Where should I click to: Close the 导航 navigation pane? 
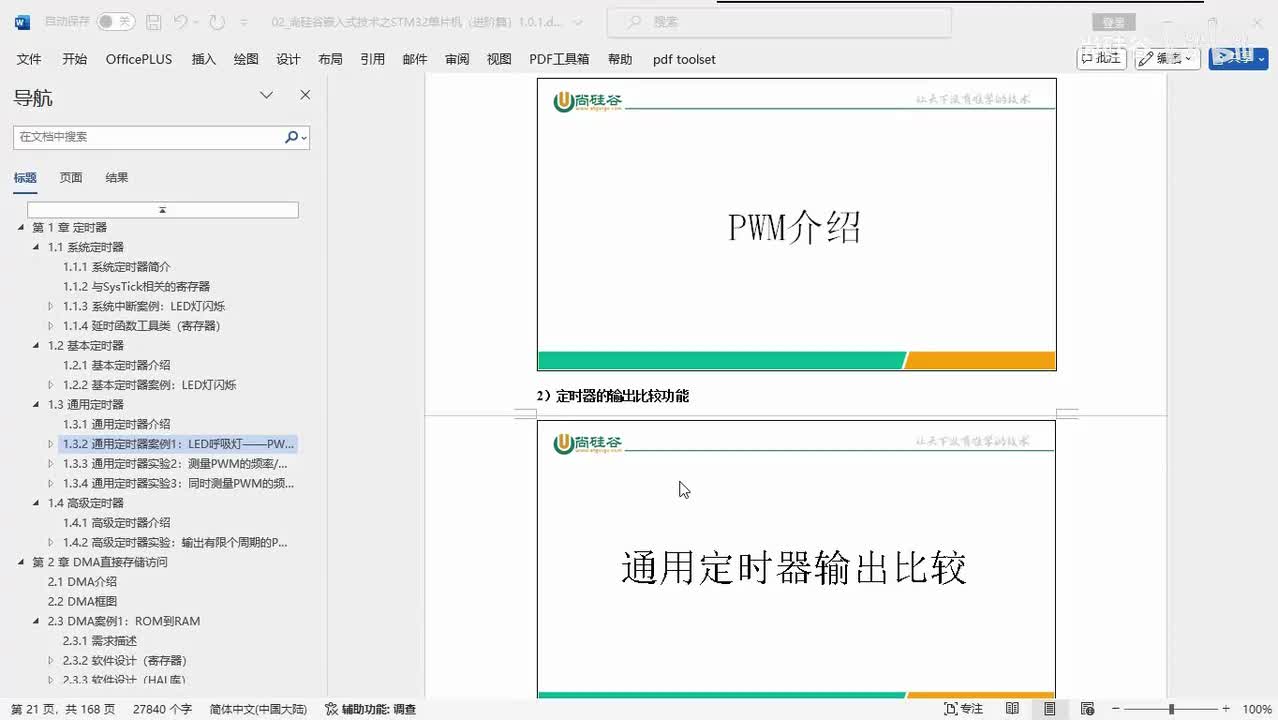pyautogui.click(x=305, y=95)
